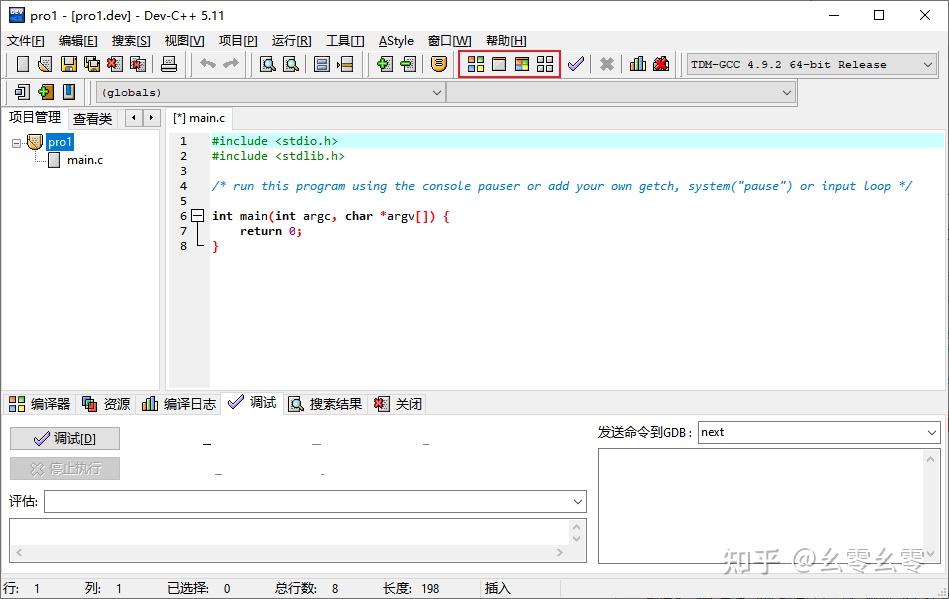
Task: Click the horizontal scrollbar under the 评估 results box
Action: click(289, 552)
